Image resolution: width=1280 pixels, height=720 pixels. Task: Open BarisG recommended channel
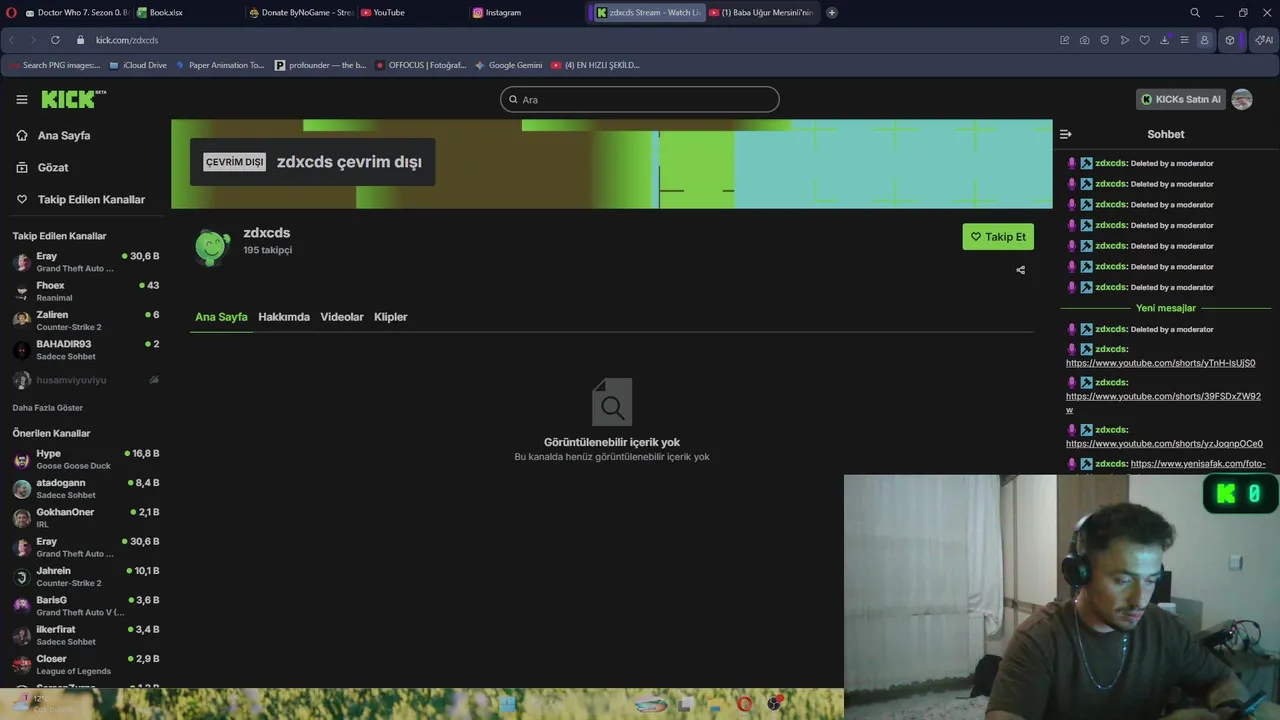[x=86, y=606]
